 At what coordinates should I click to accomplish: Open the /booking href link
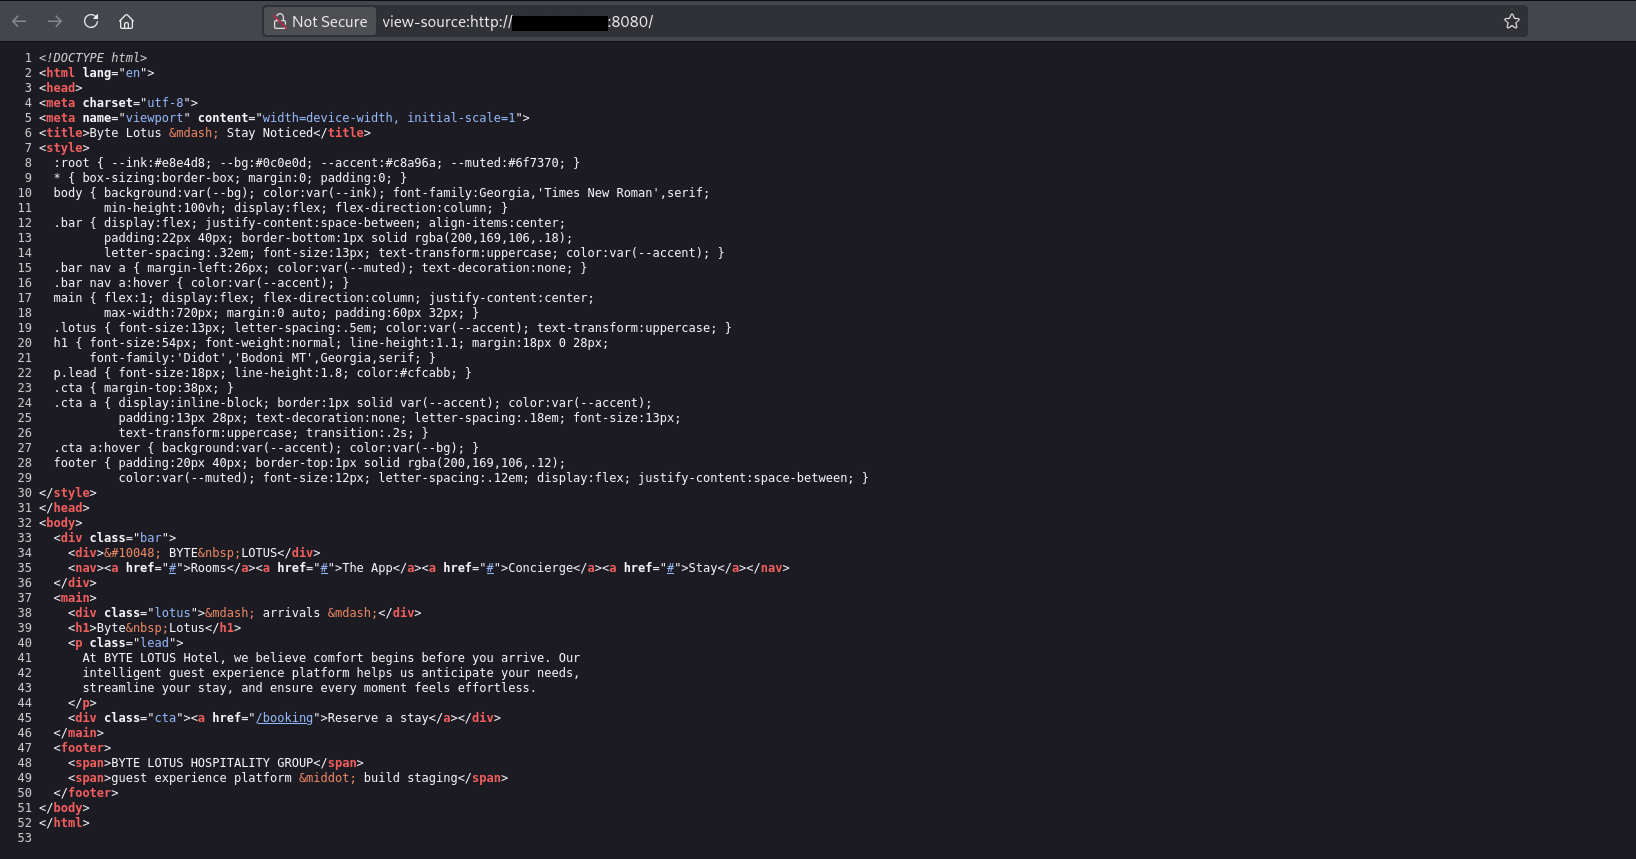coord(284,718)
